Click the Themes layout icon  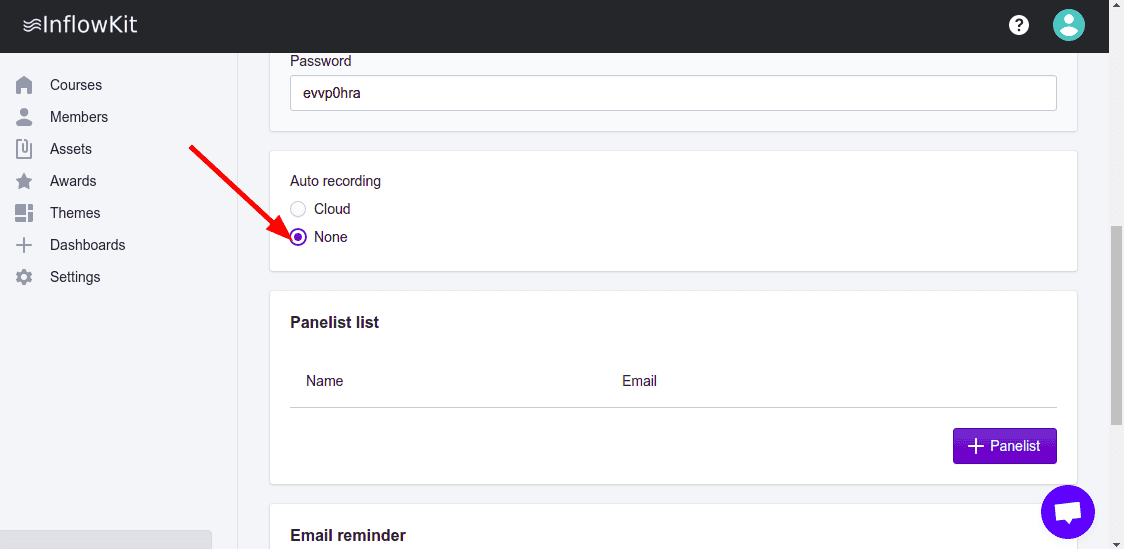tap(25, 213)
